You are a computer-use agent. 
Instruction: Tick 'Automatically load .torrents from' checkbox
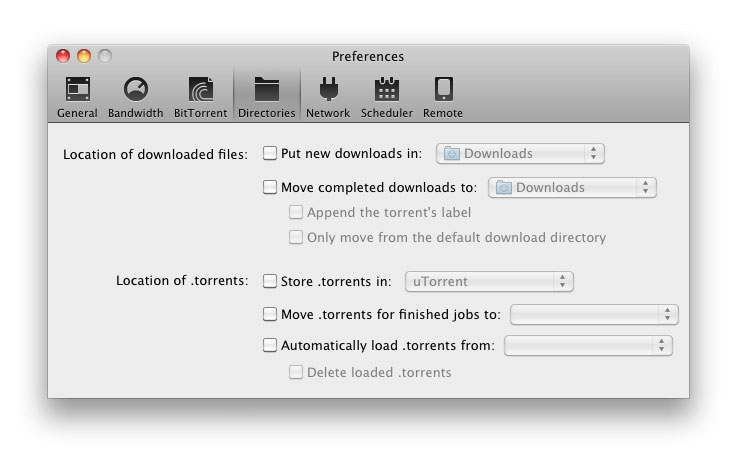tap(270, 346)
